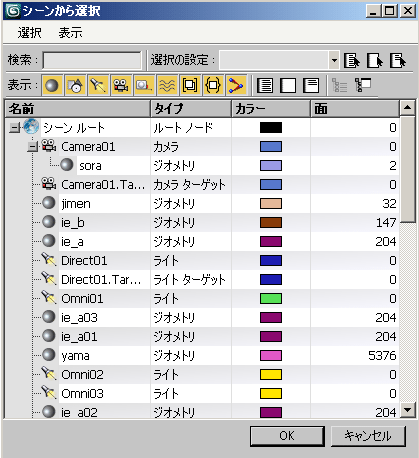Screen dimensions: 419x458
Task: Click the OK button
Action: 287,436
